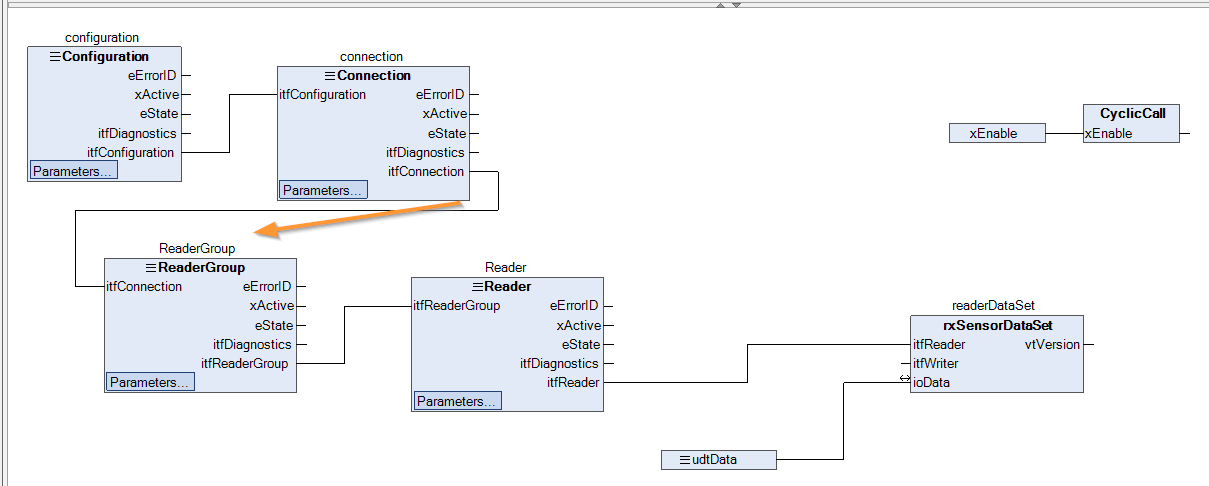Select eErrorID output on Configuration block

tap(152, 76)
